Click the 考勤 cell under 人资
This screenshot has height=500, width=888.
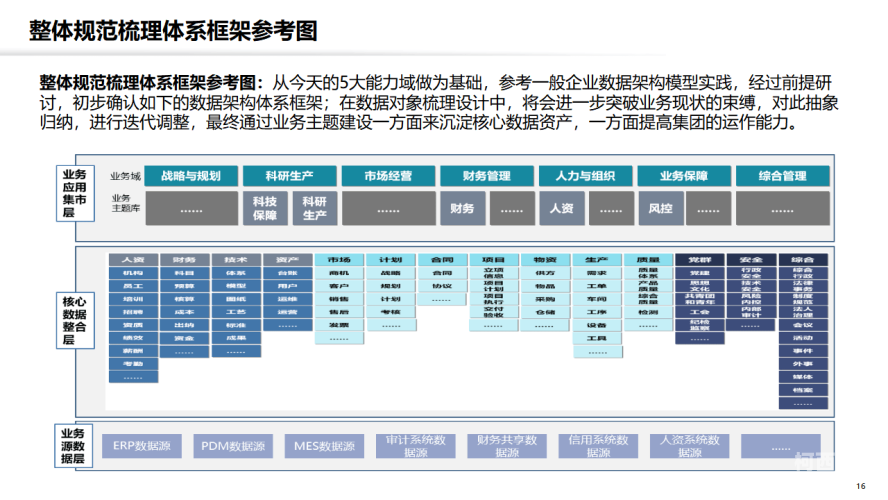point(133,364)
